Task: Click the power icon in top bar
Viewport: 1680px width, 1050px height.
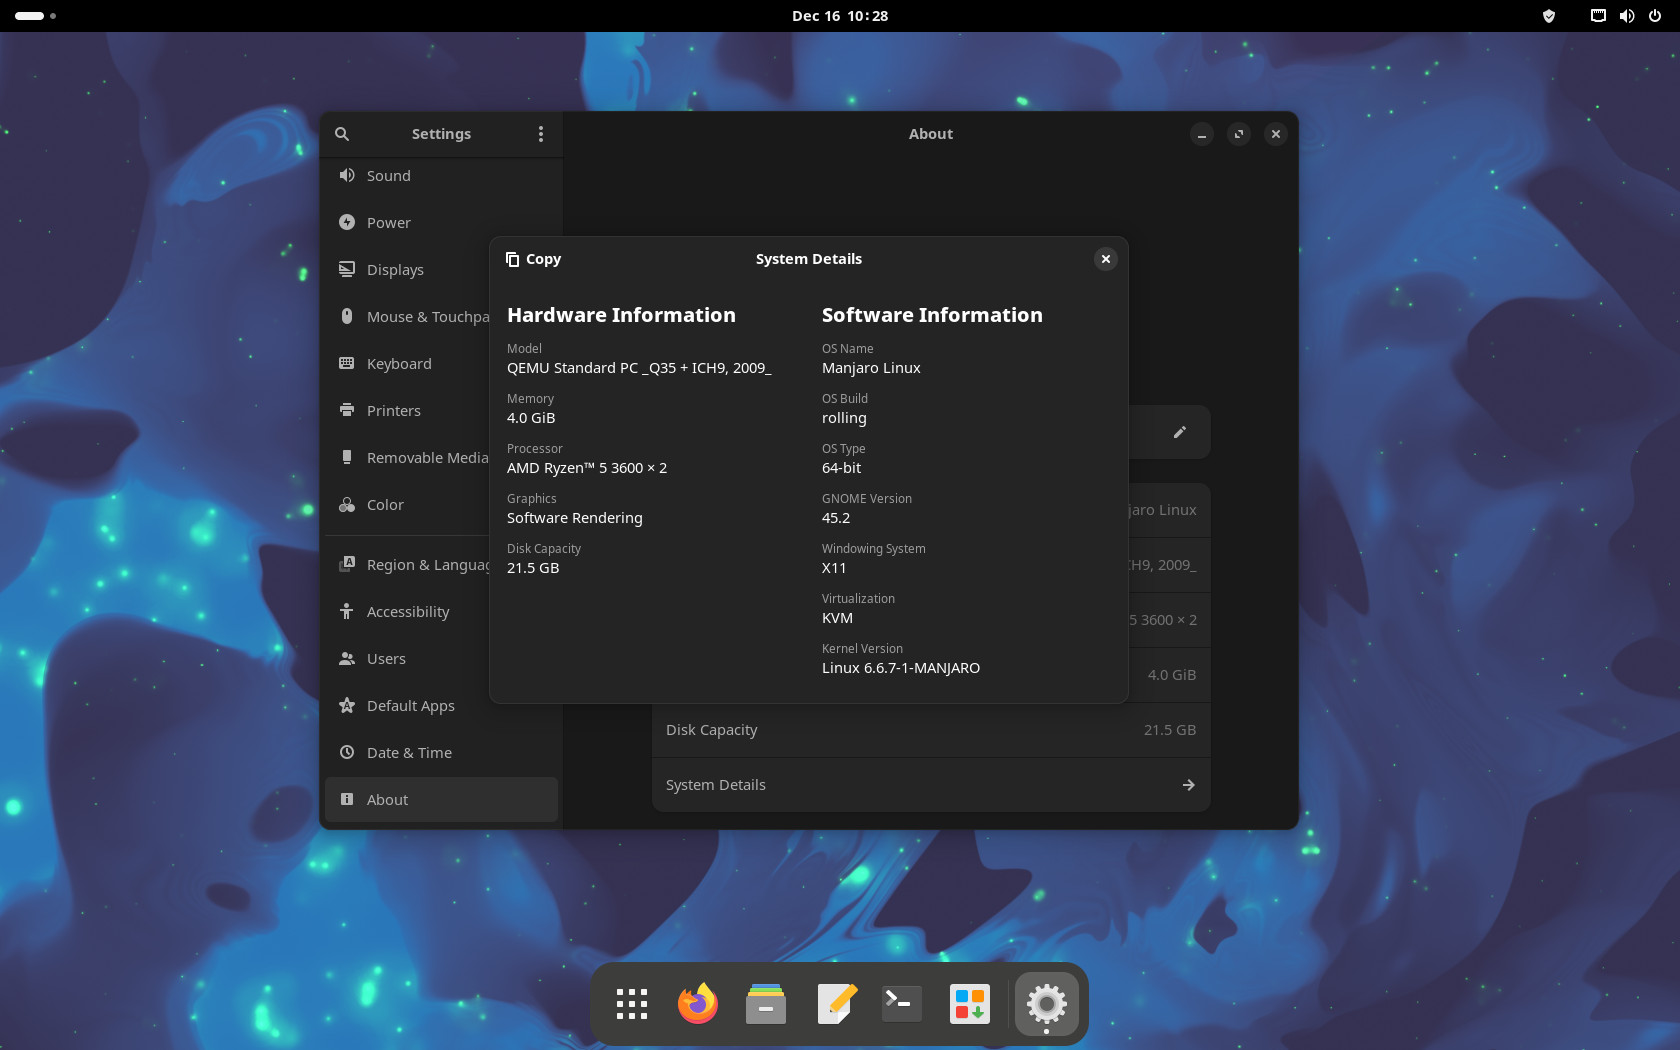Action: 1655,16
